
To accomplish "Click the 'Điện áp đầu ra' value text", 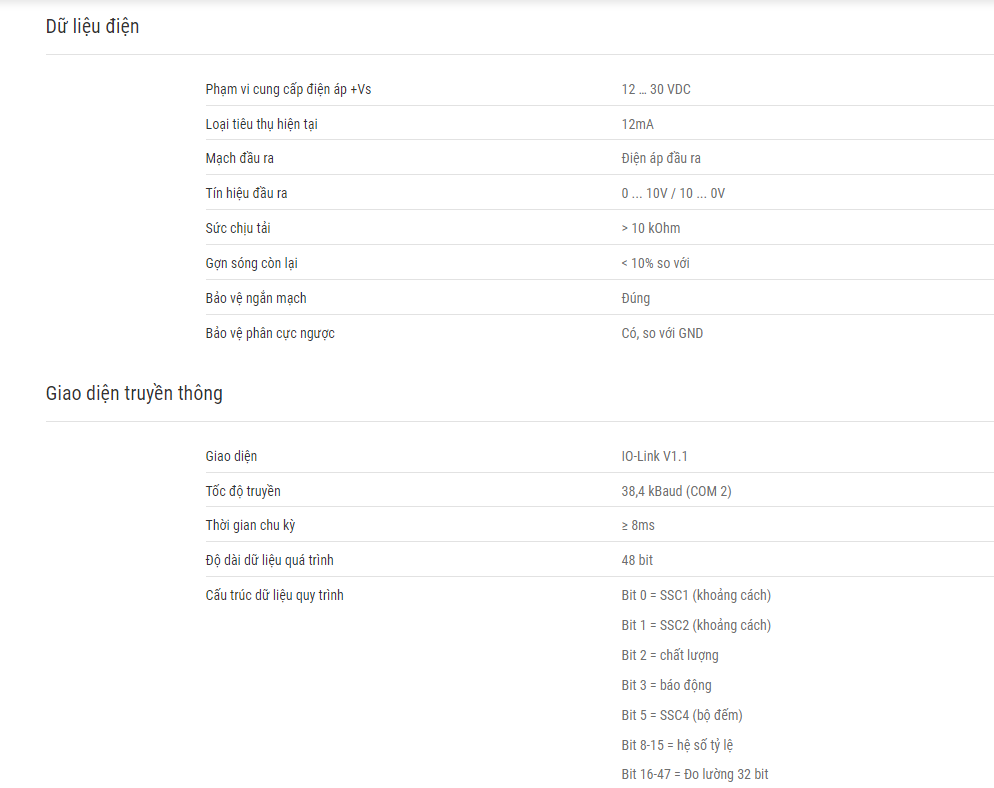I will (661, 158).
